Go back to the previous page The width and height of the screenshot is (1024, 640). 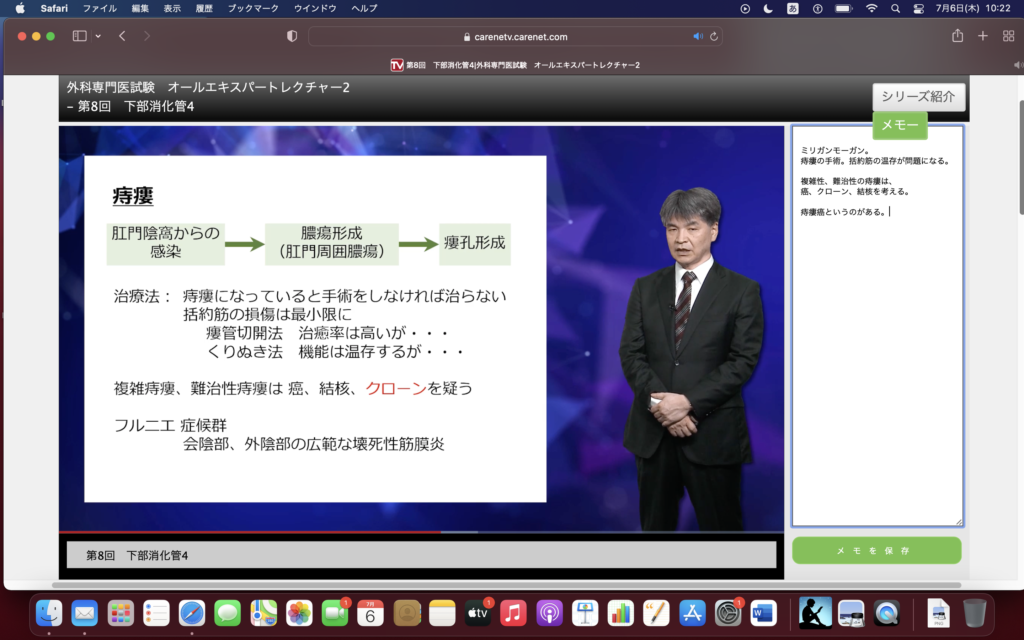[x=122, y=36]
